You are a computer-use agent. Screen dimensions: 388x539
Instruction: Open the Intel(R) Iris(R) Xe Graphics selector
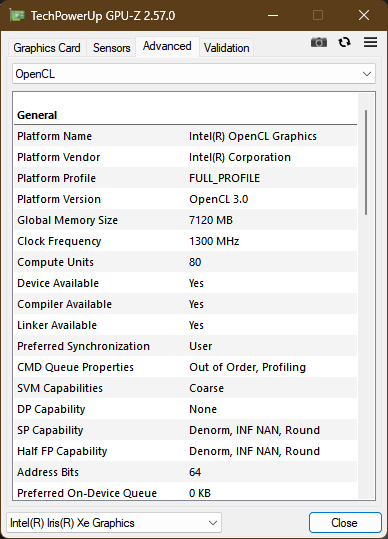pos(114,523)
